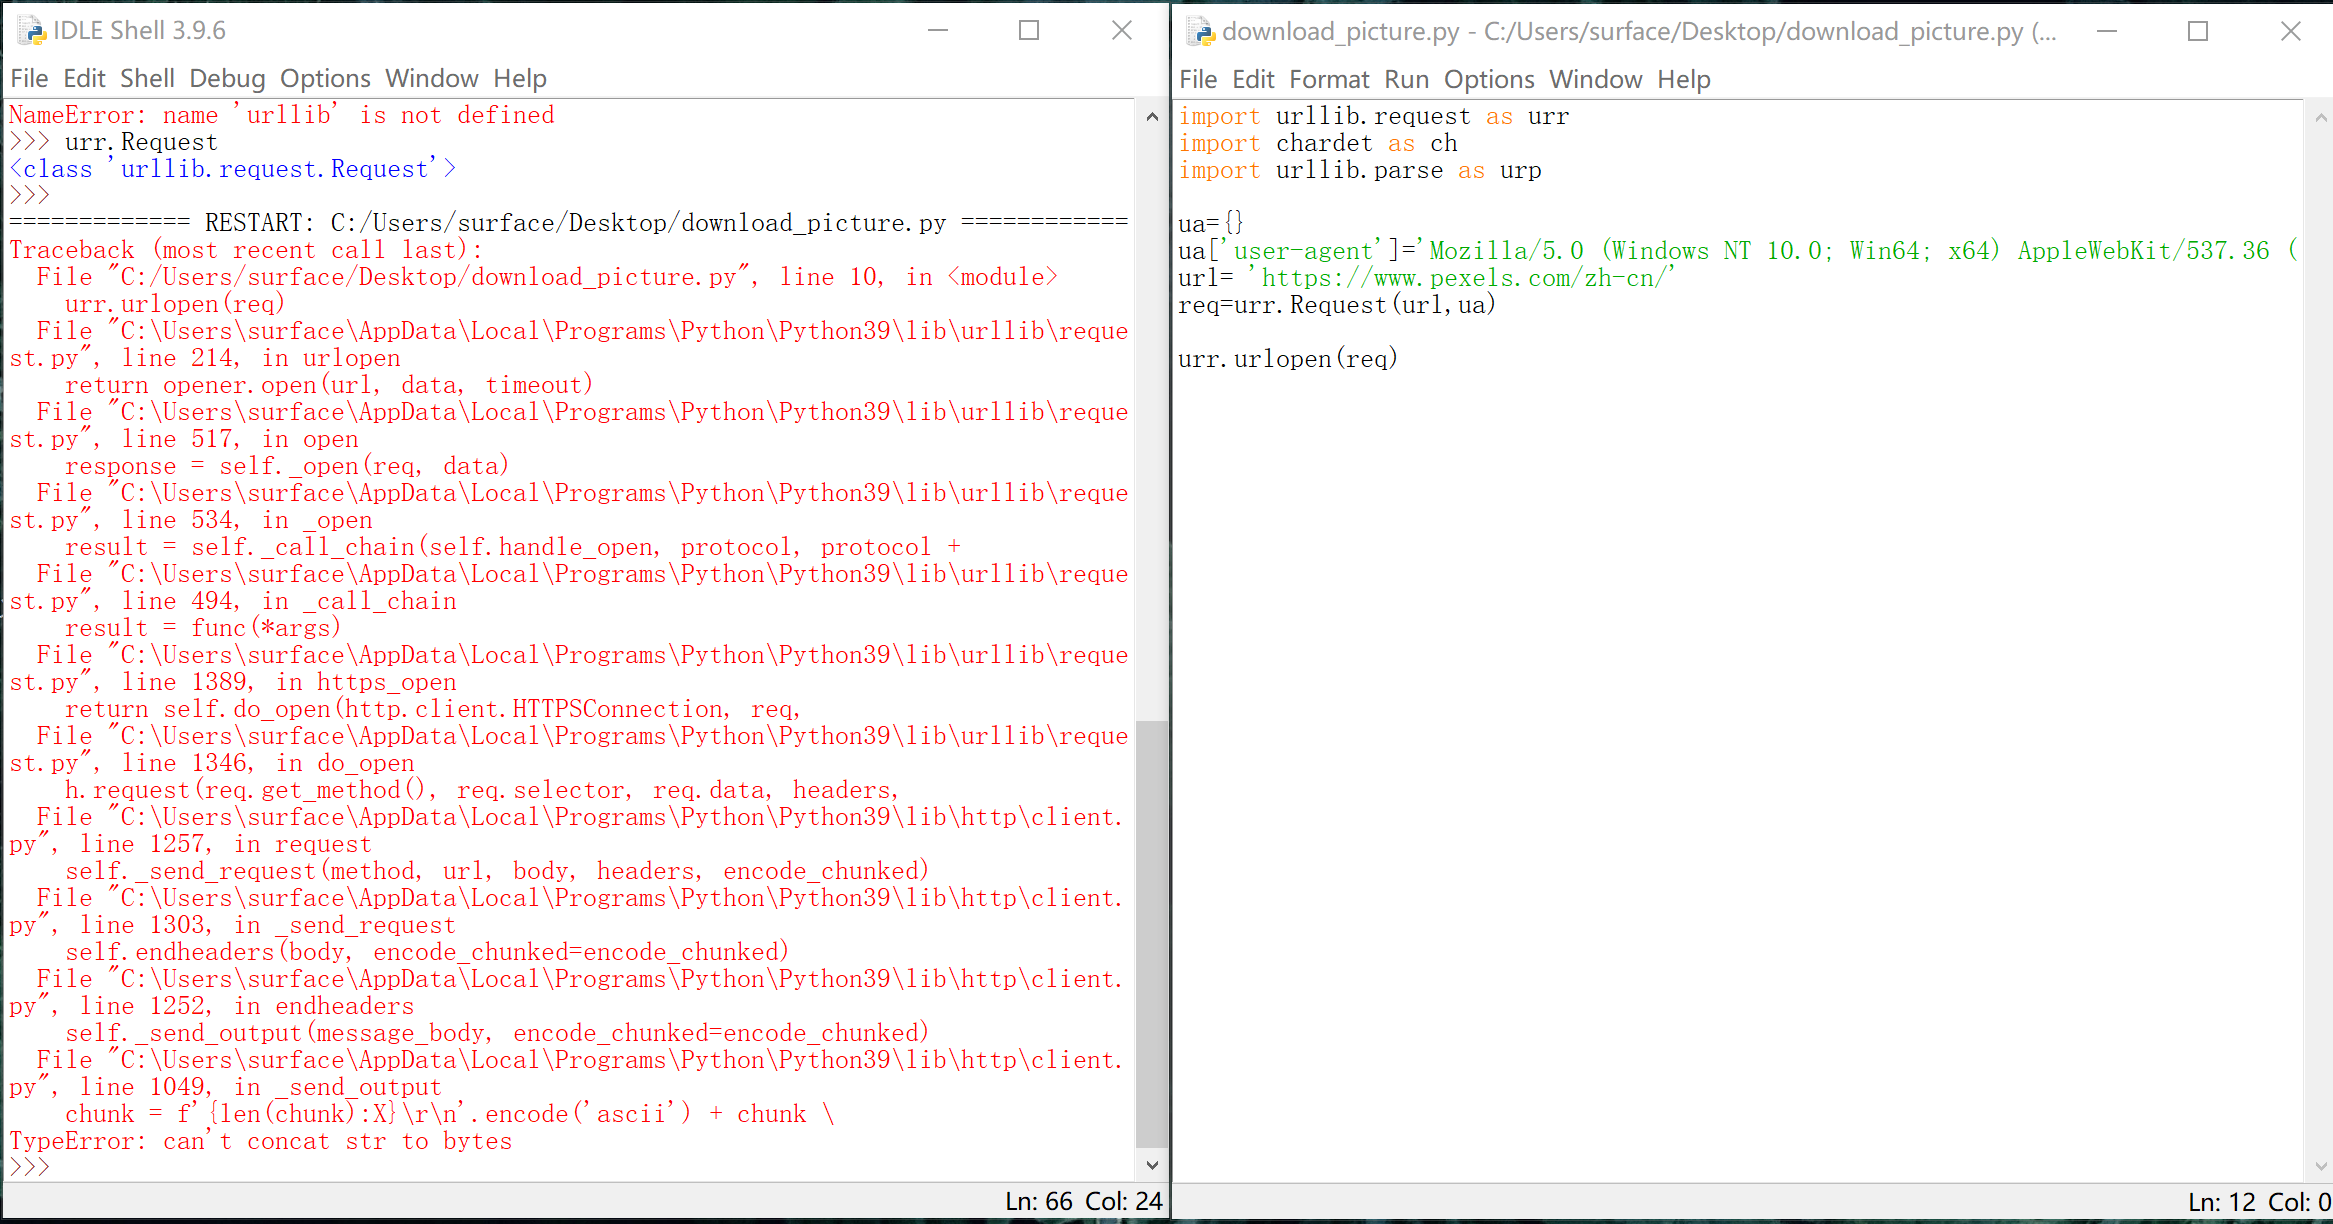This screenshot has width=2333, height=1224.
Task: Click 'return opener.open(url, data, timeout)' traceback line
Action: [329, 385]
